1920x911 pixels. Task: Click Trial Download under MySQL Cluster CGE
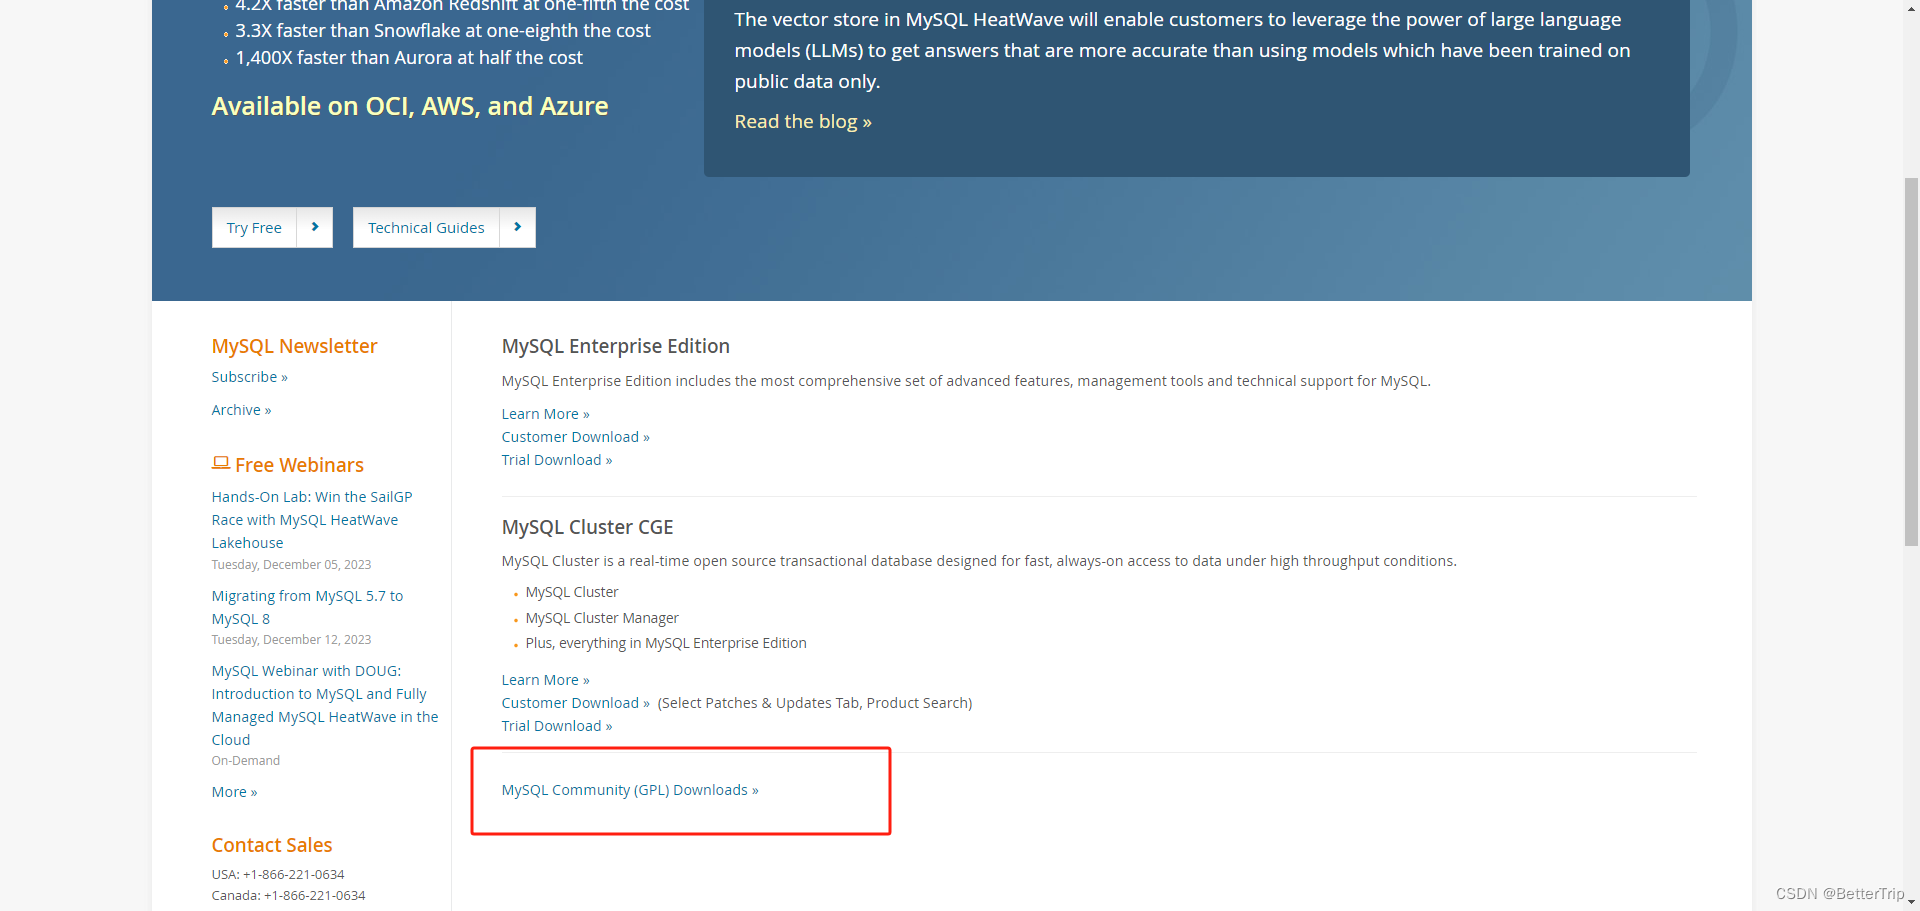(x=557, y=726)
